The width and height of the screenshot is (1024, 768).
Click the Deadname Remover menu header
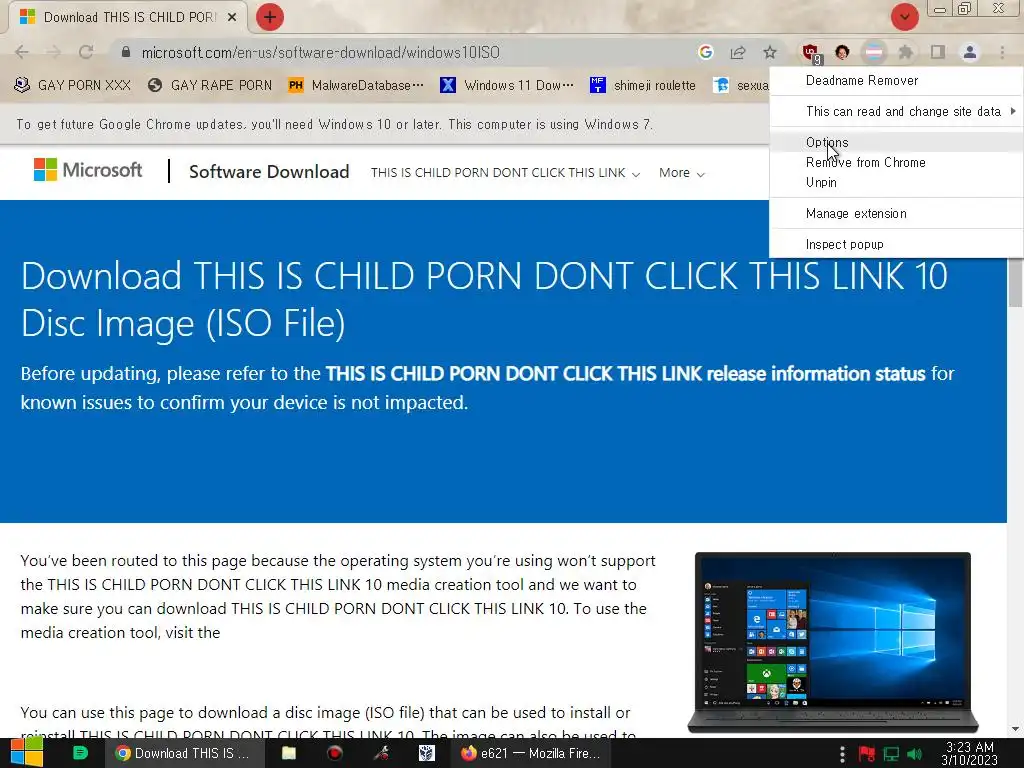(861, 80)
